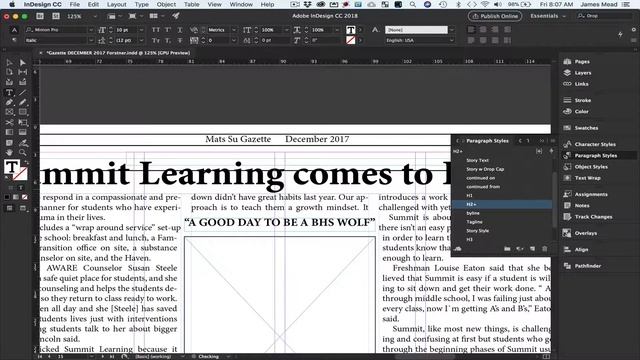
Task: Toggle Underline formatting
Action: tap(180, 30)
